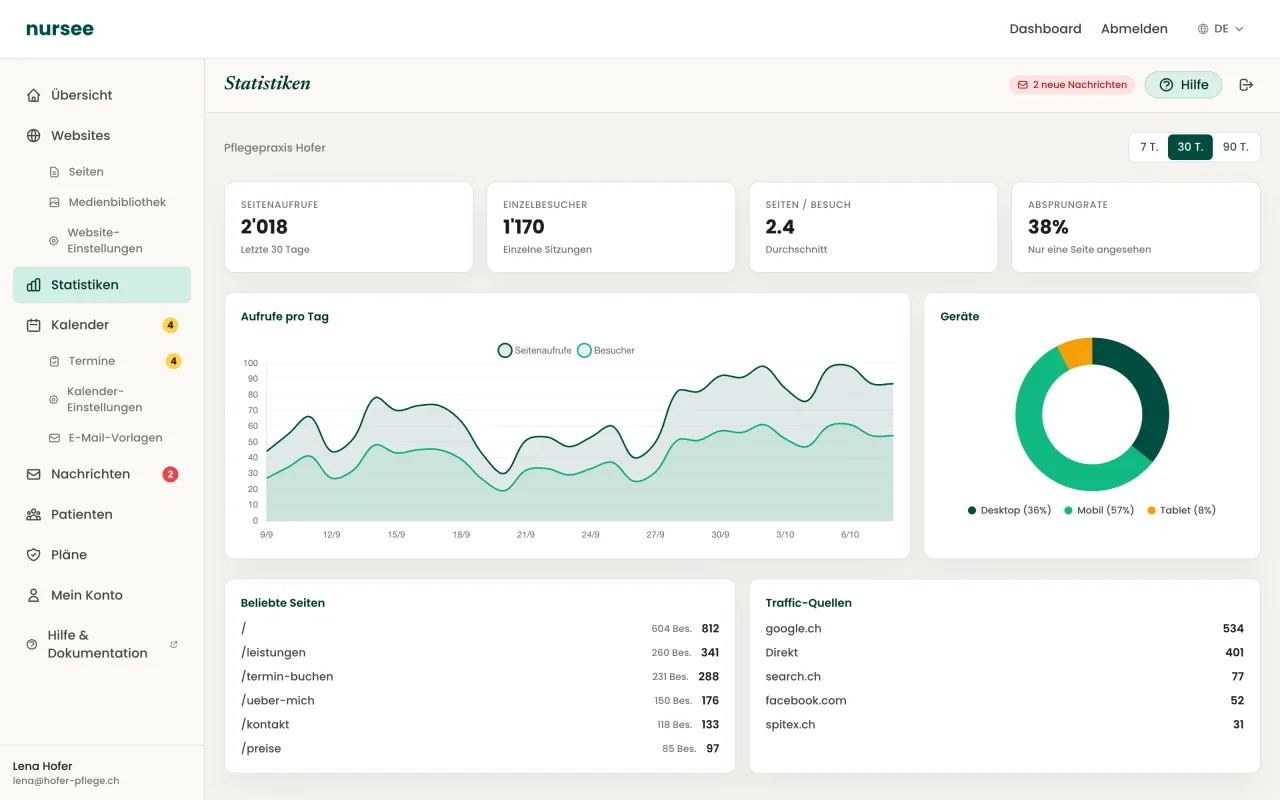Click the house icon beside Übersicht
Image resolution: width=1280 pixels, height=800 pixels.
point(33,95)
